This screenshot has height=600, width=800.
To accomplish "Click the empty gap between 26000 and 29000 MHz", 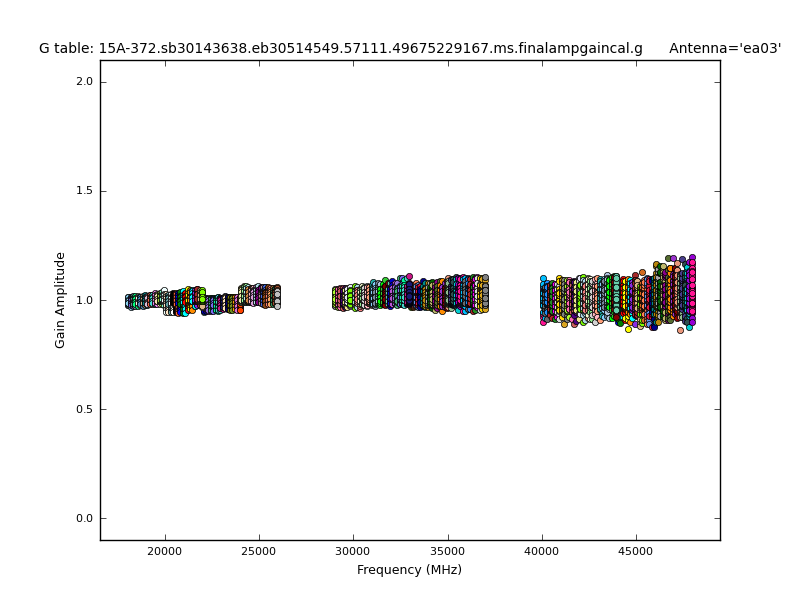I will (306, 300).
